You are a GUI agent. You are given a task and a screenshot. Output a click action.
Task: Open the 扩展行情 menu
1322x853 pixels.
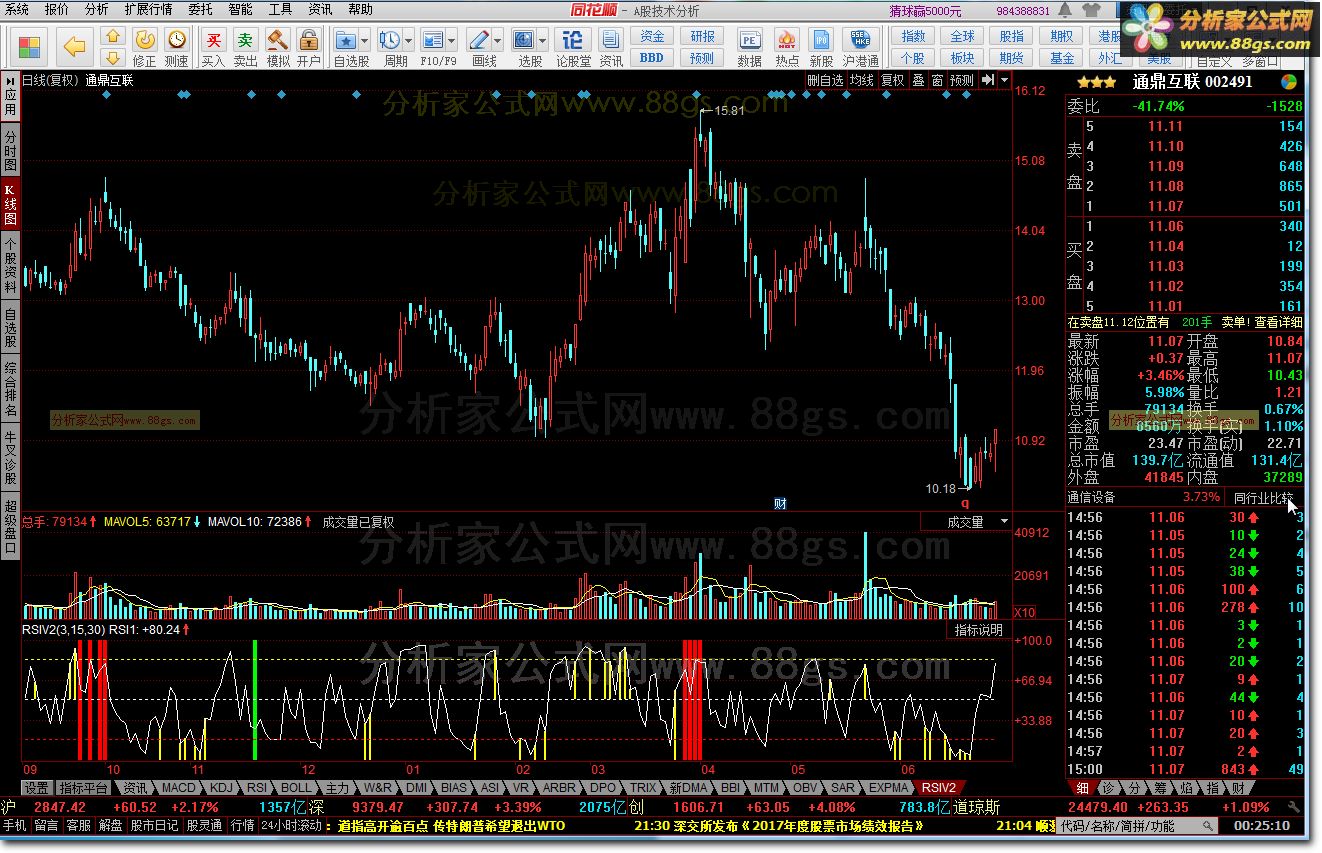pyautogui.click(x=148, y=9)
